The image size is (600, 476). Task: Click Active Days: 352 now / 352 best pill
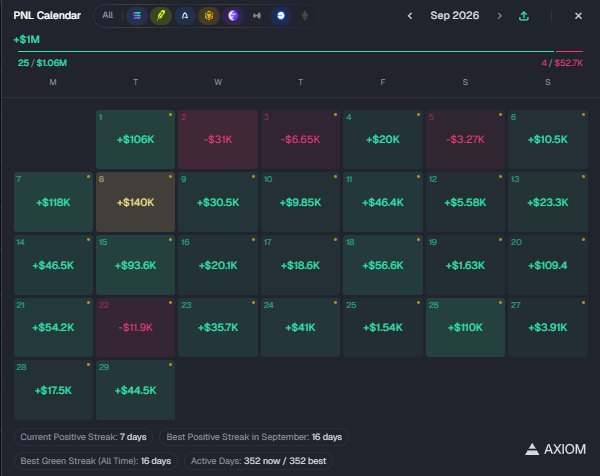pos(258,461)
